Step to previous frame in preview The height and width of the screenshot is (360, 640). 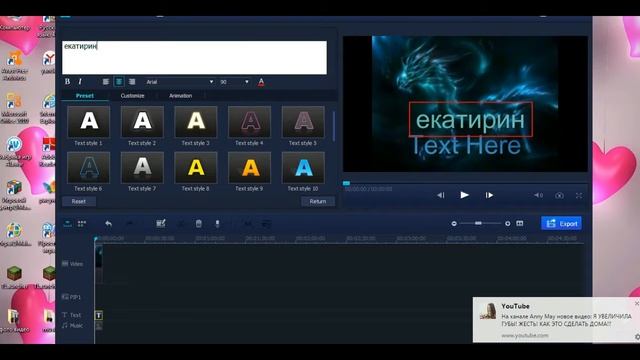[x=441, y=196]
